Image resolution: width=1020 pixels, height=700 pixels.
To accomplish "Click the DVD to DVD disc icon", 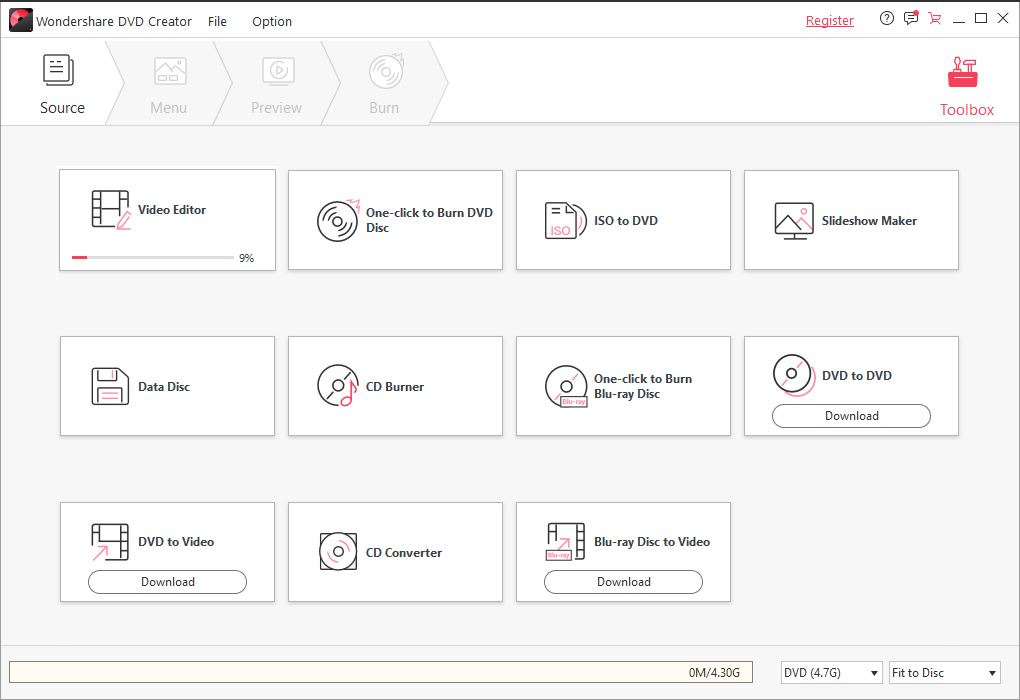I will [794, 375].
